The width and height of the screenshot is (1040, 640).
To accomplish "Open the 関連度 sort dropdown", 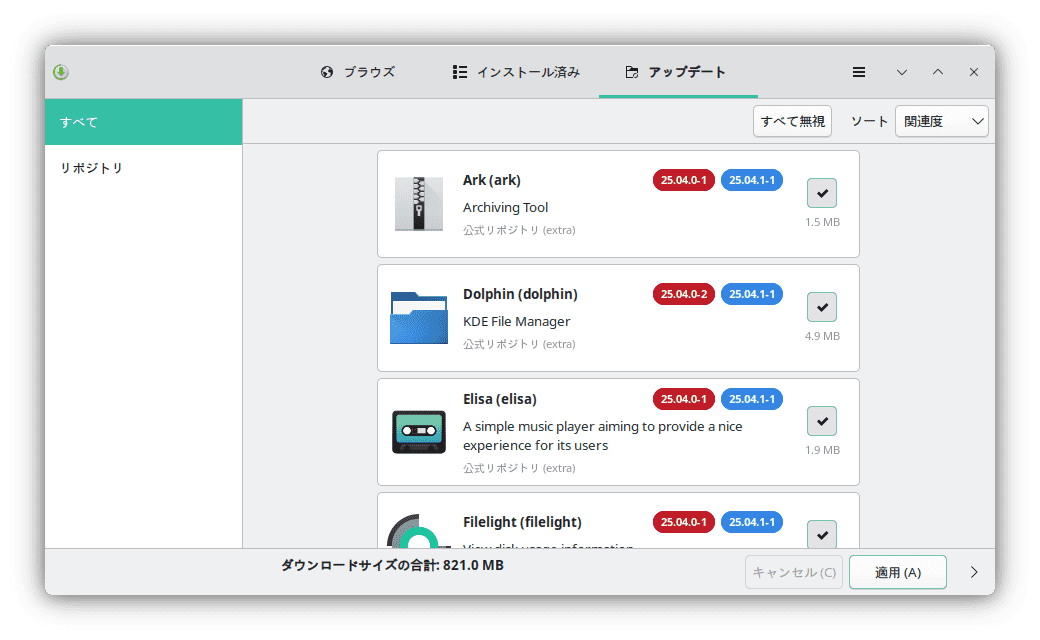I will tap(941, 121).
